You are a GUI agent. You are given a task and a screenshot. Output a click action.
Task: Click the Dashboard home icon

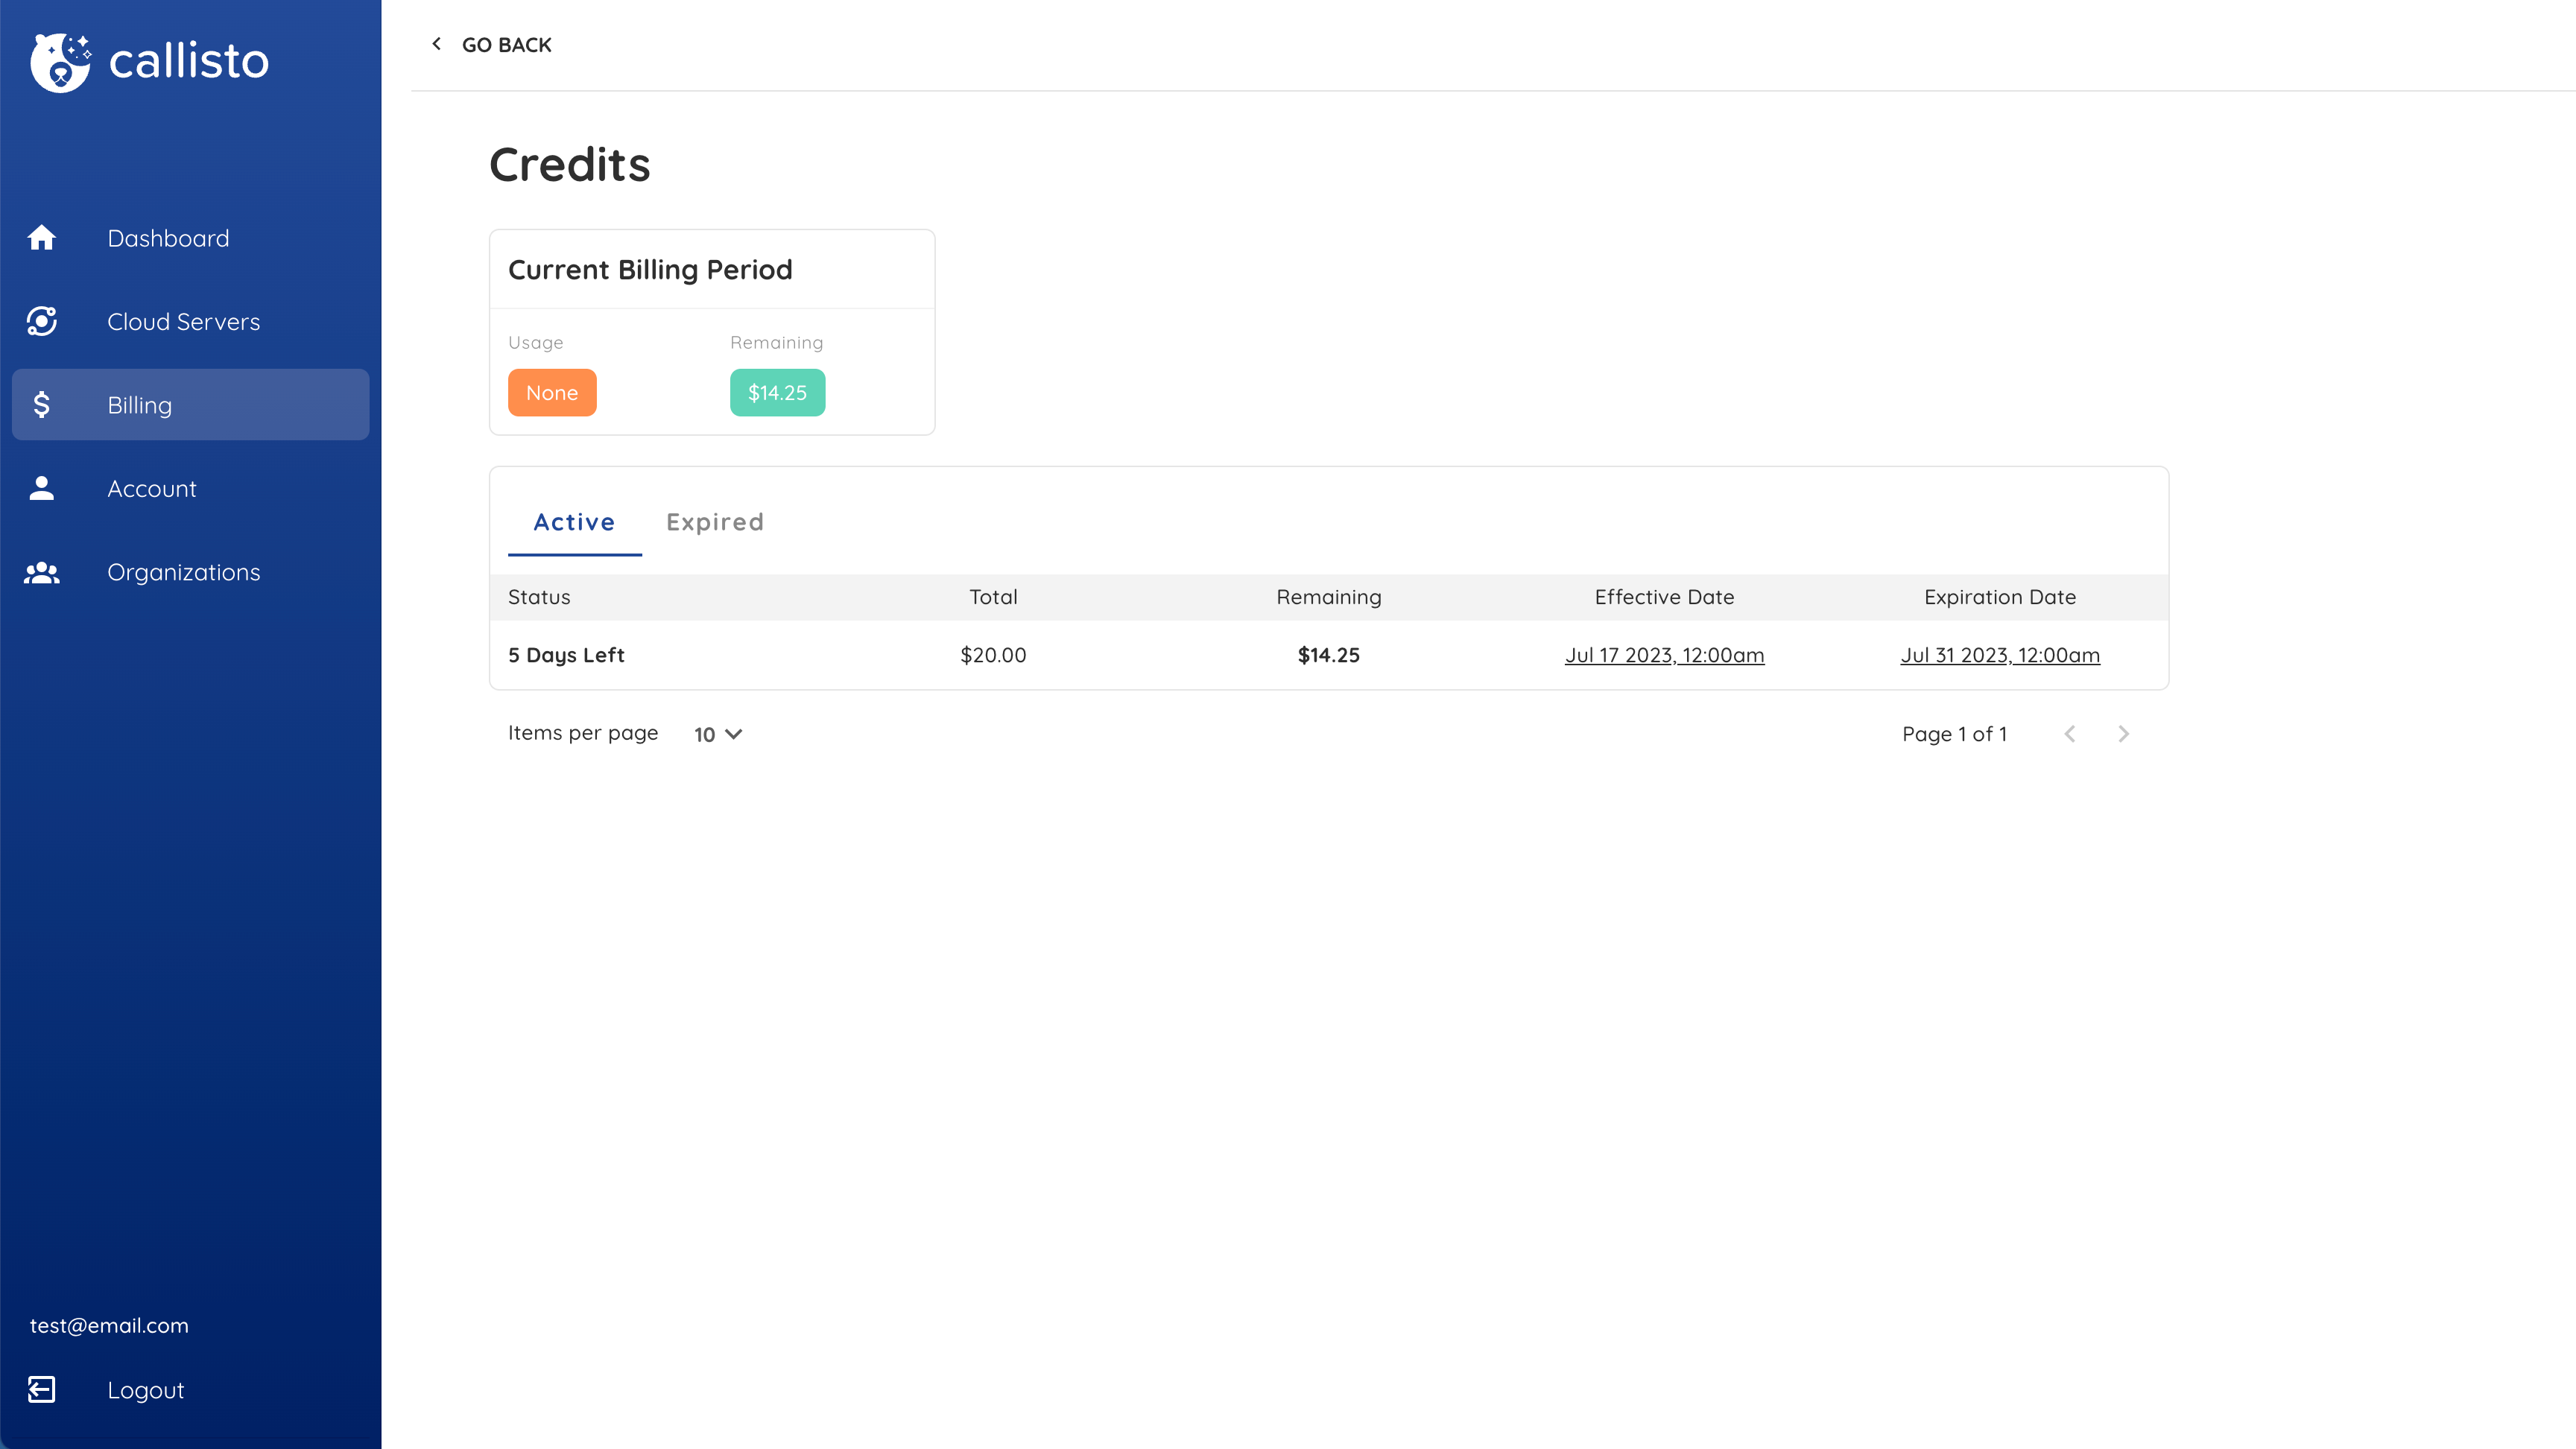point(42,238)
